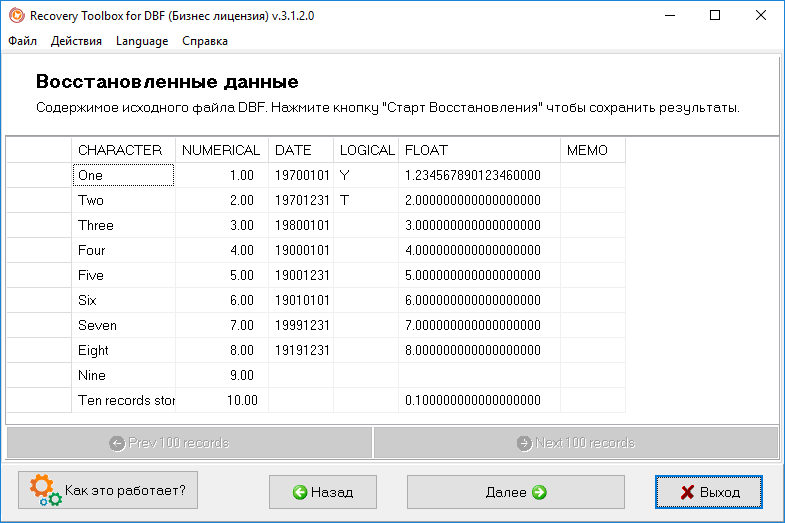
Task: Click the red X icon on Выход
Action: click(x=687, y=492)
